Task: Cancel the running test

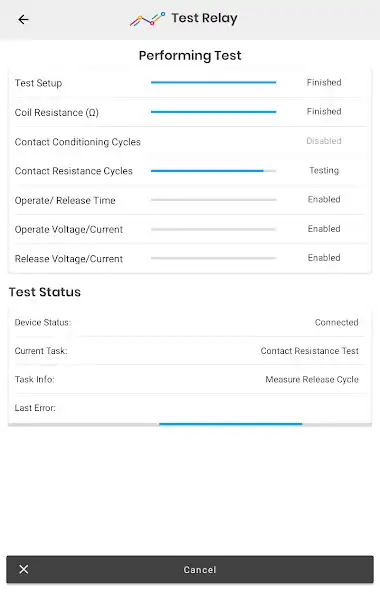Action: 190,569
